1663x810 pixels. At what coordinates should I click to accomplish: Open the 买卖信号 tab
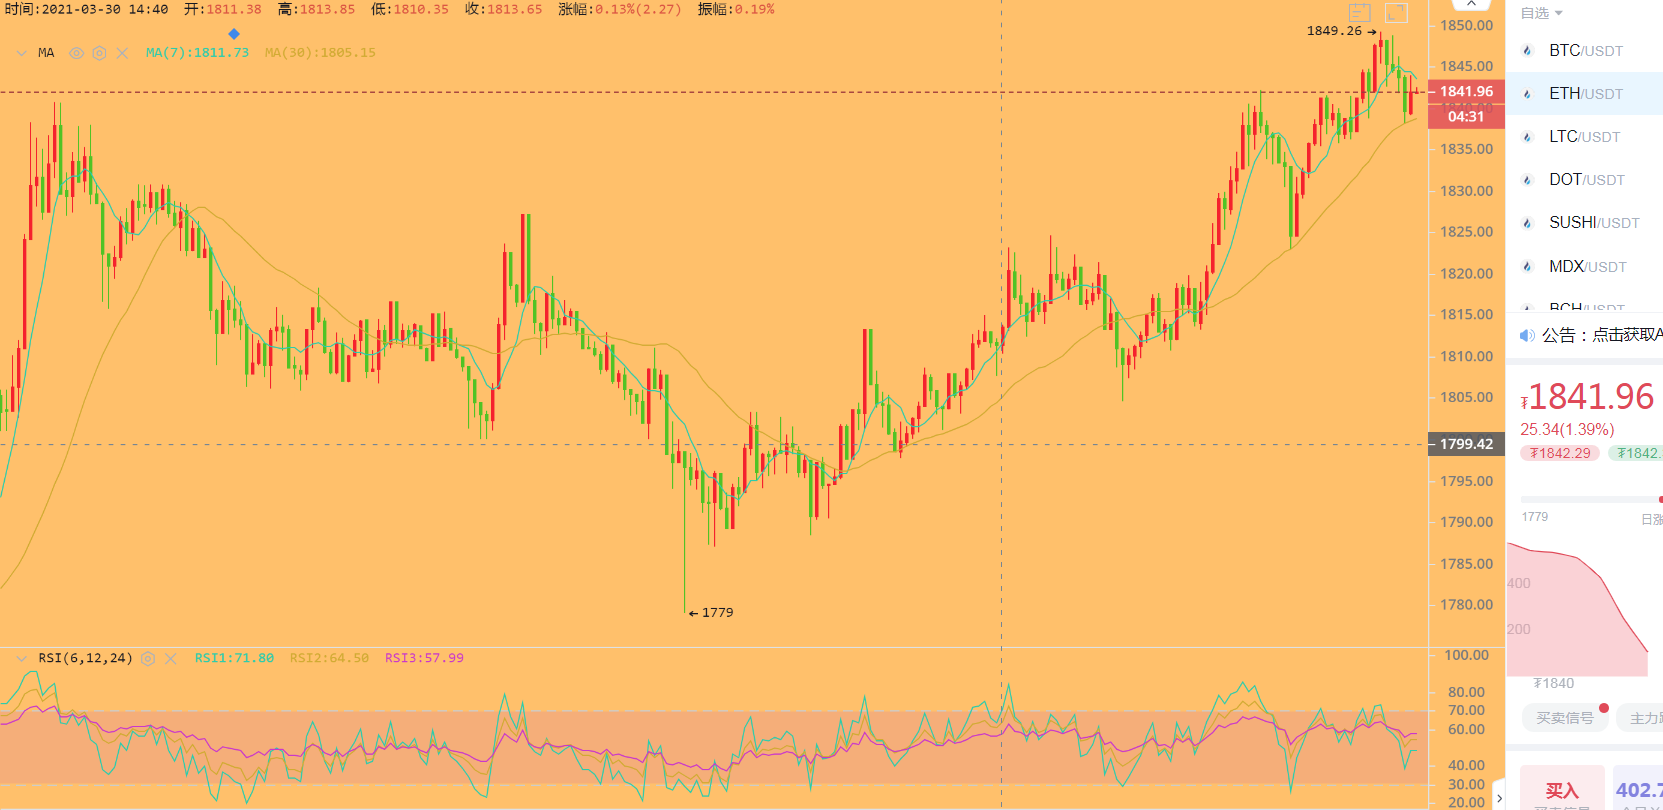tap(1565, 718)
